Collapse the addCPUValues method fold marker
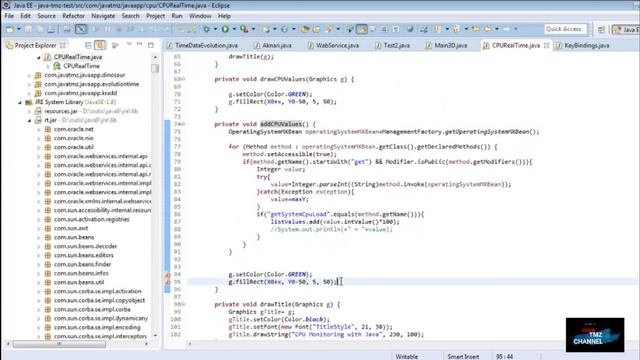Screen dimensions: 640x360 [x=183, y=124]
